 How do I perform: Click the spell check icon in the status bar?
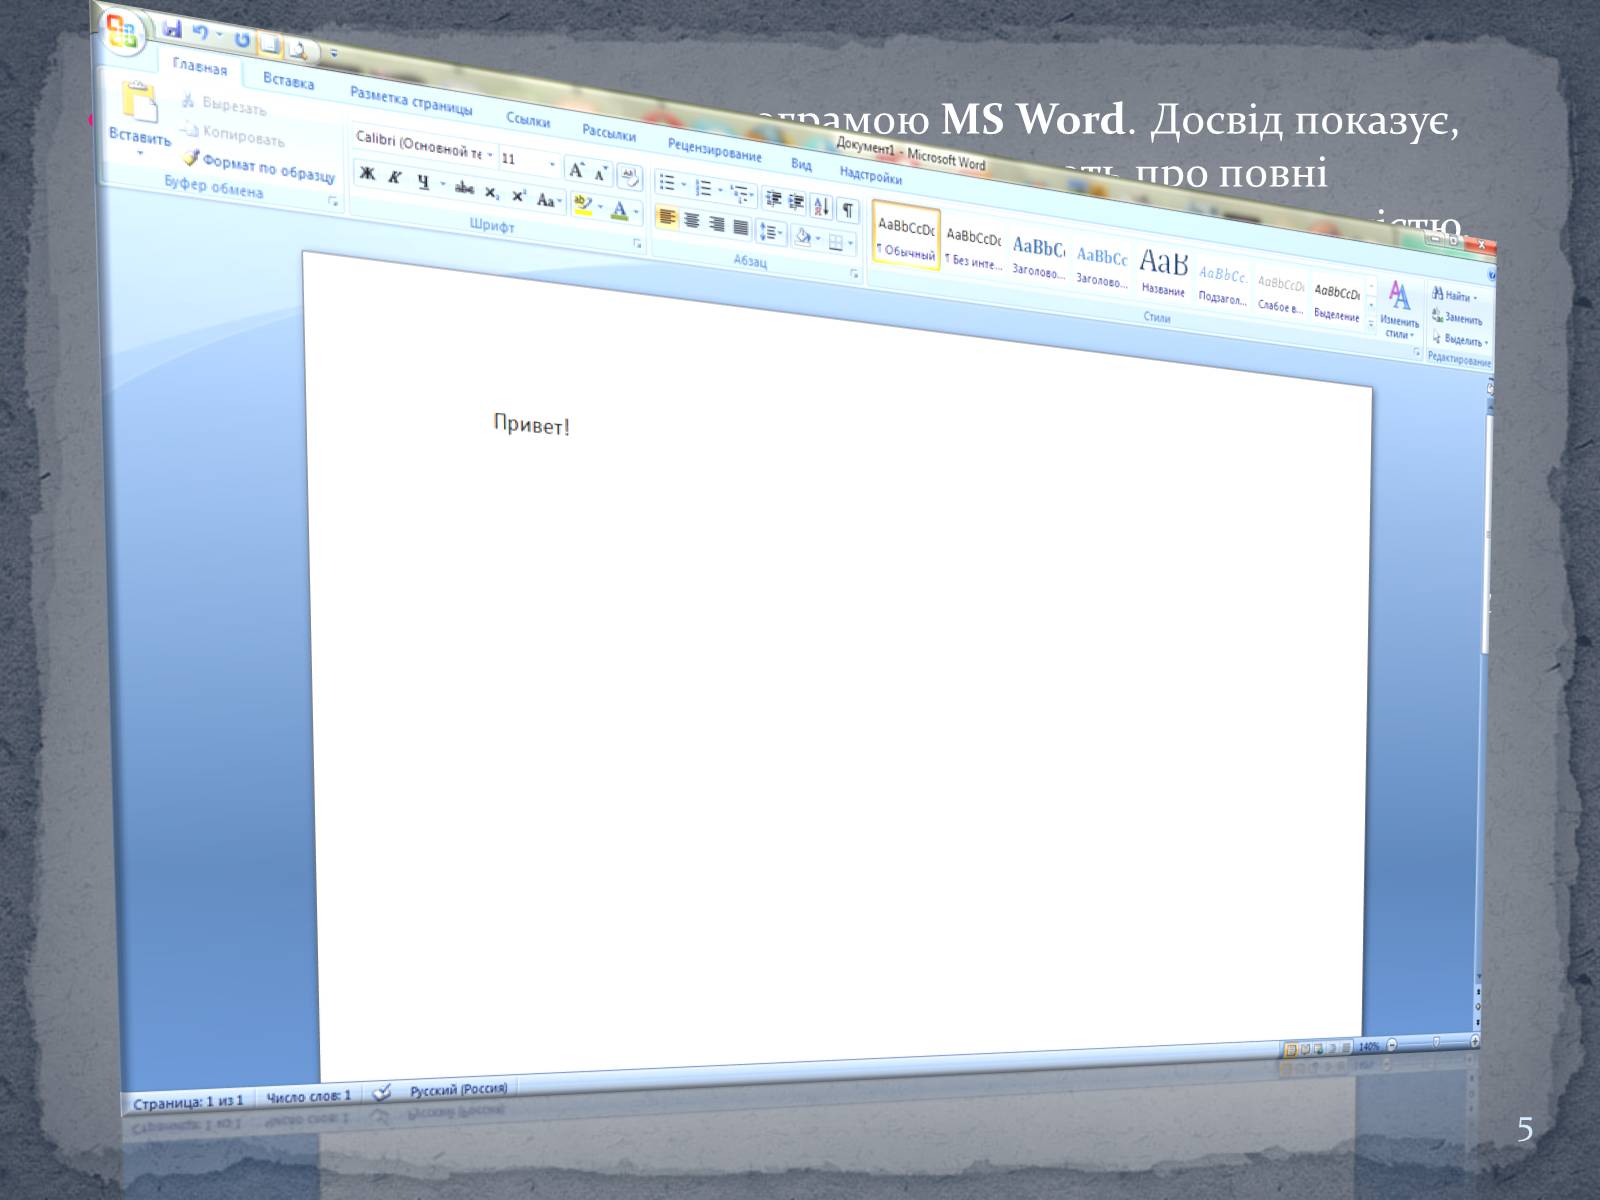pos(381,1093)
